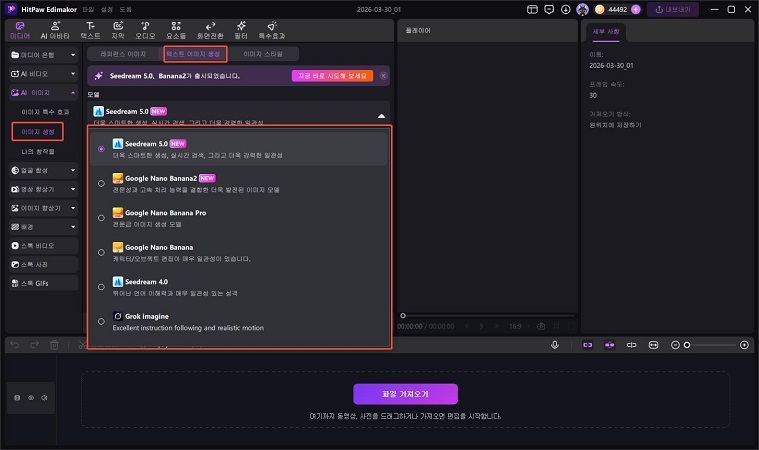This screenshot has height=450, width=759.
Task: Click the layout switch icon in title bar
Action: (x=532, y=9)
